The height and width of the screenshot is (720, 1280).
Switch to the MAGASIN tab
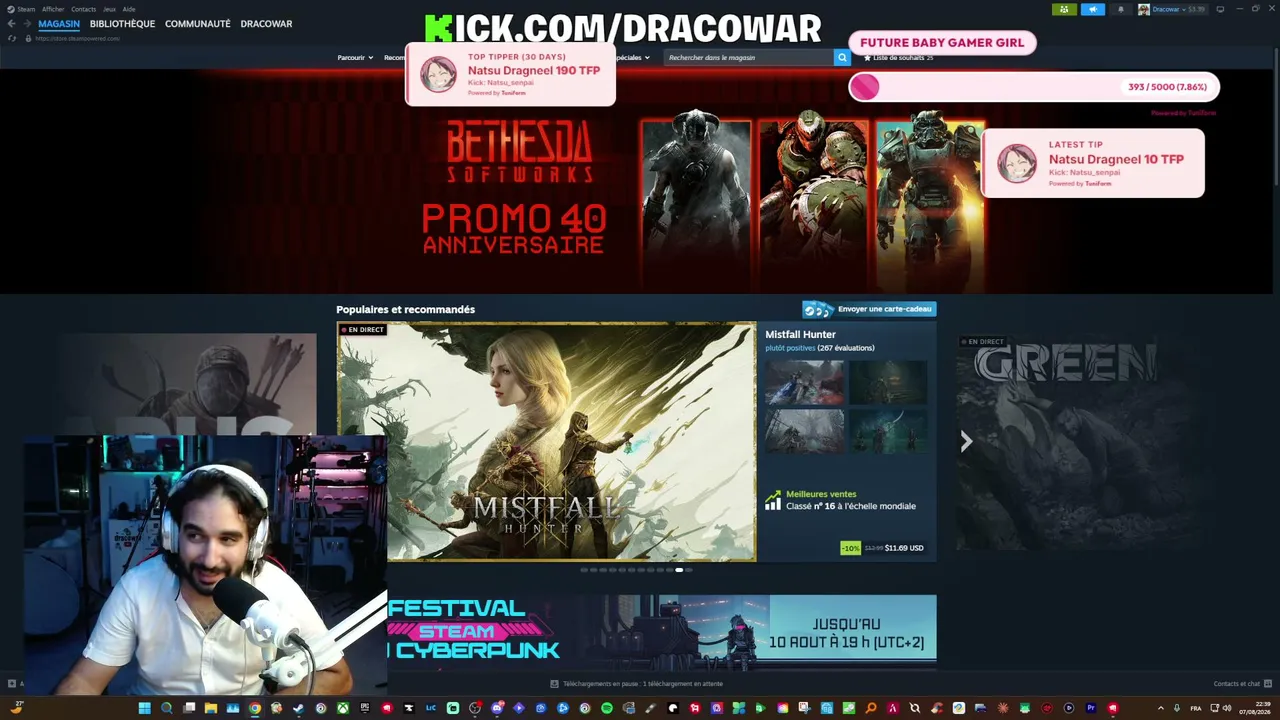pyautogui.click(x=59, y=24)
